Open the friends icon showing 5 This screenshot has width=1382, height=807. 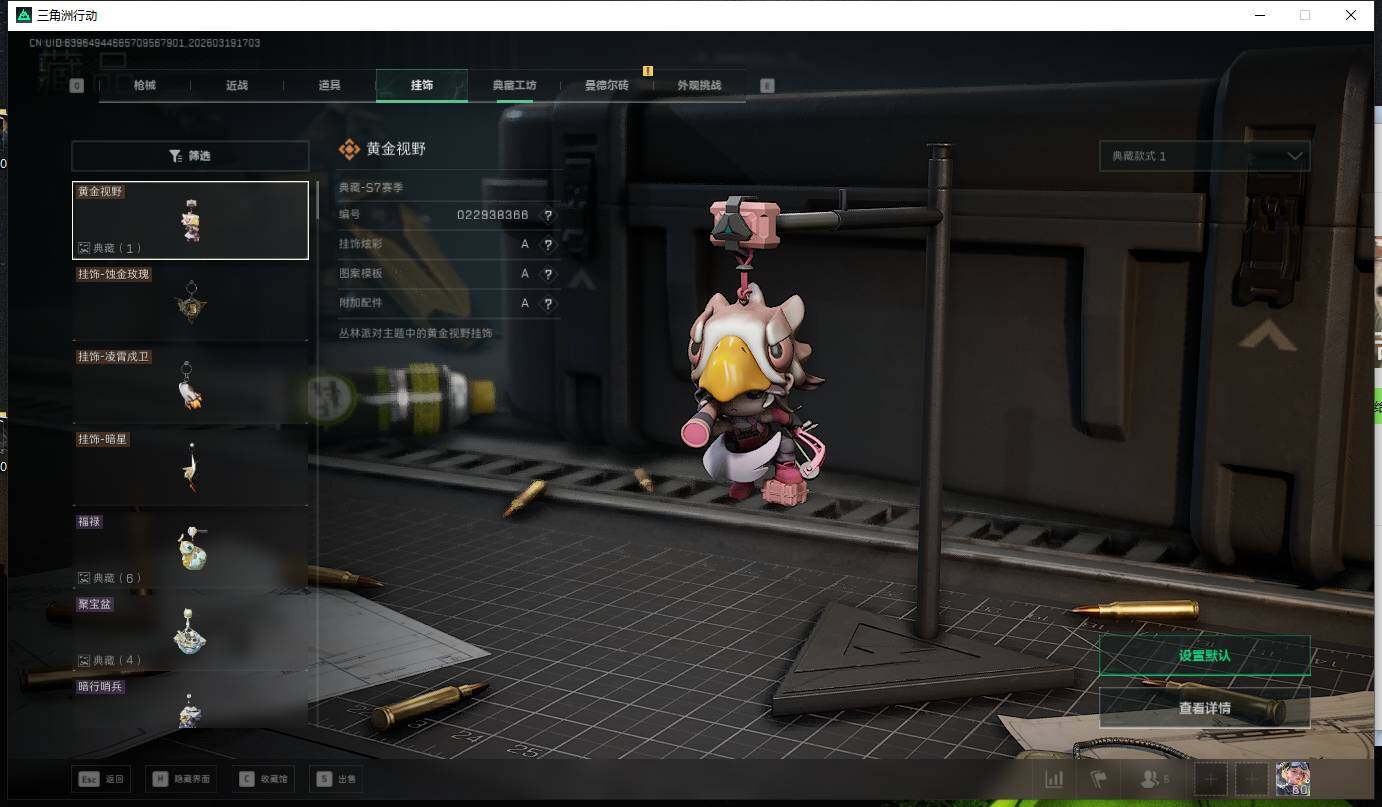(1154, 779)
